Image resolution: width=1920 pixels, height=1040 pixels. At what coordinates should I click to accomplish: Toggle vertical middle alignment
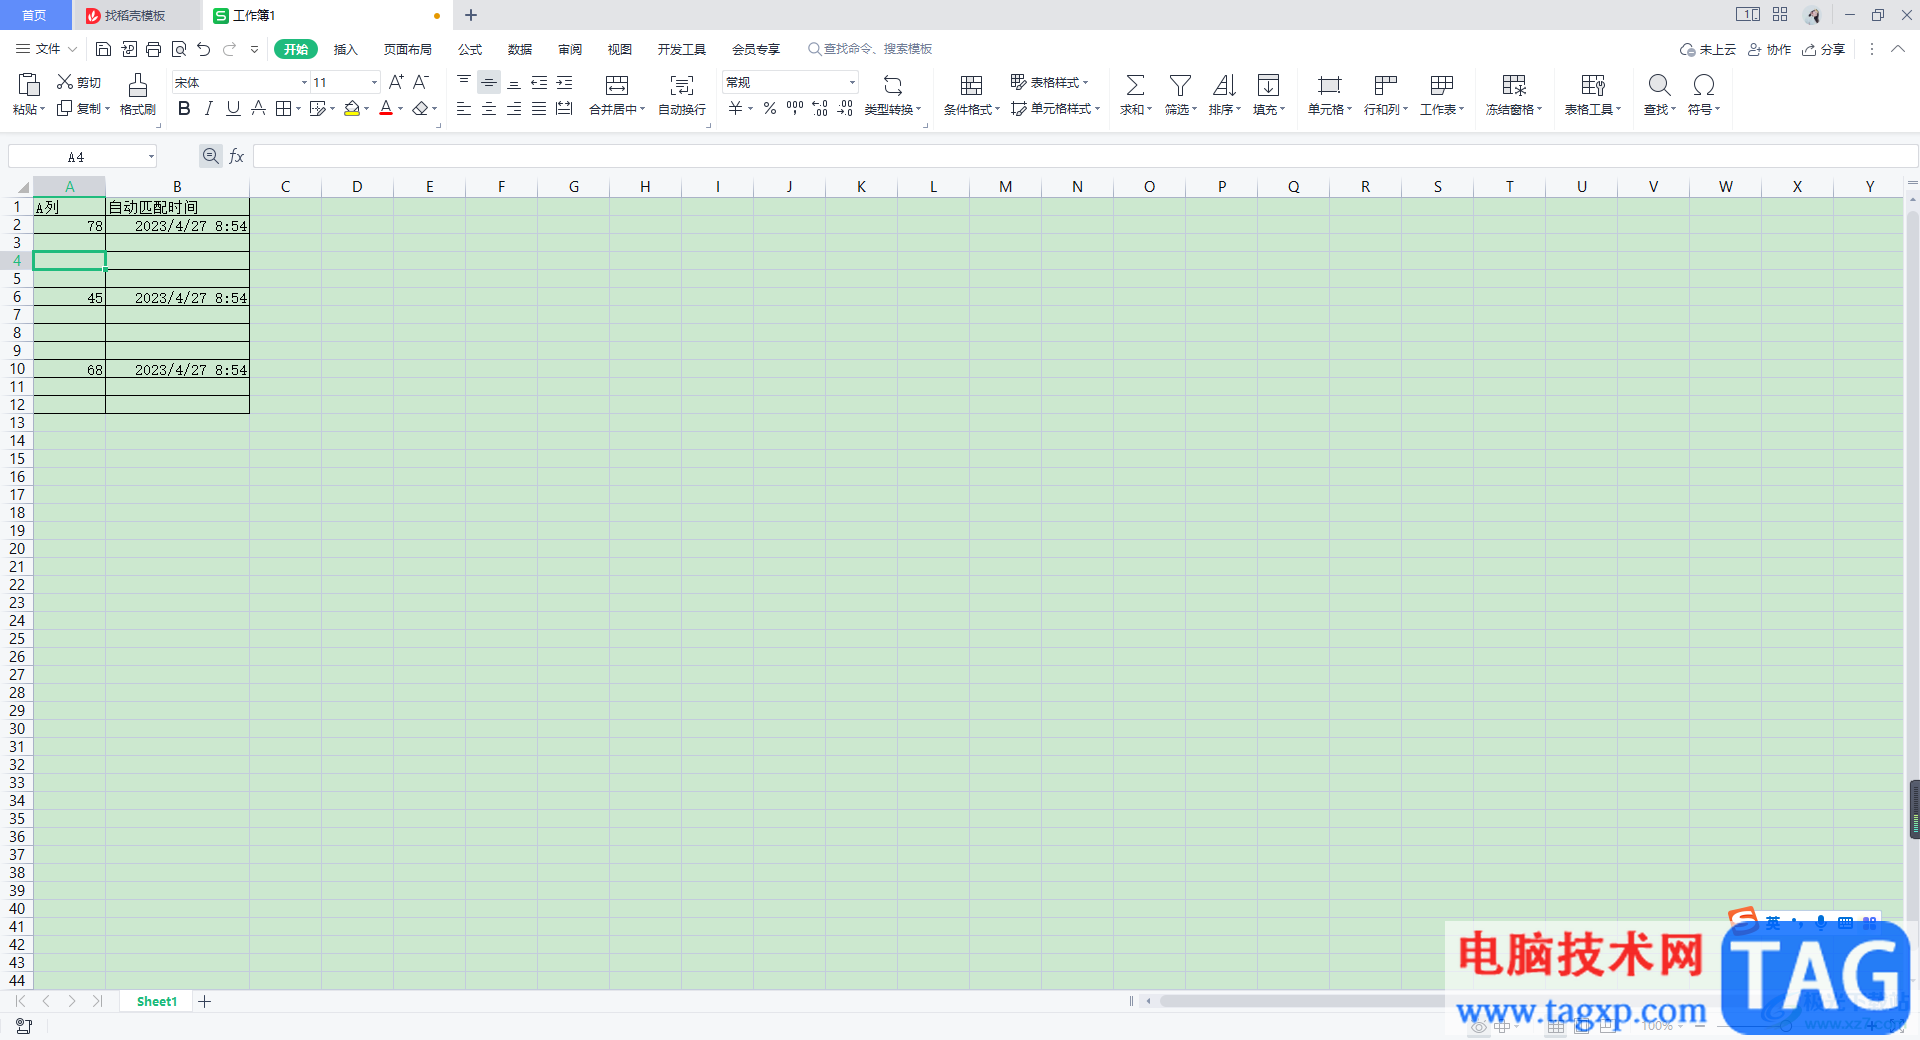[489, 82]
